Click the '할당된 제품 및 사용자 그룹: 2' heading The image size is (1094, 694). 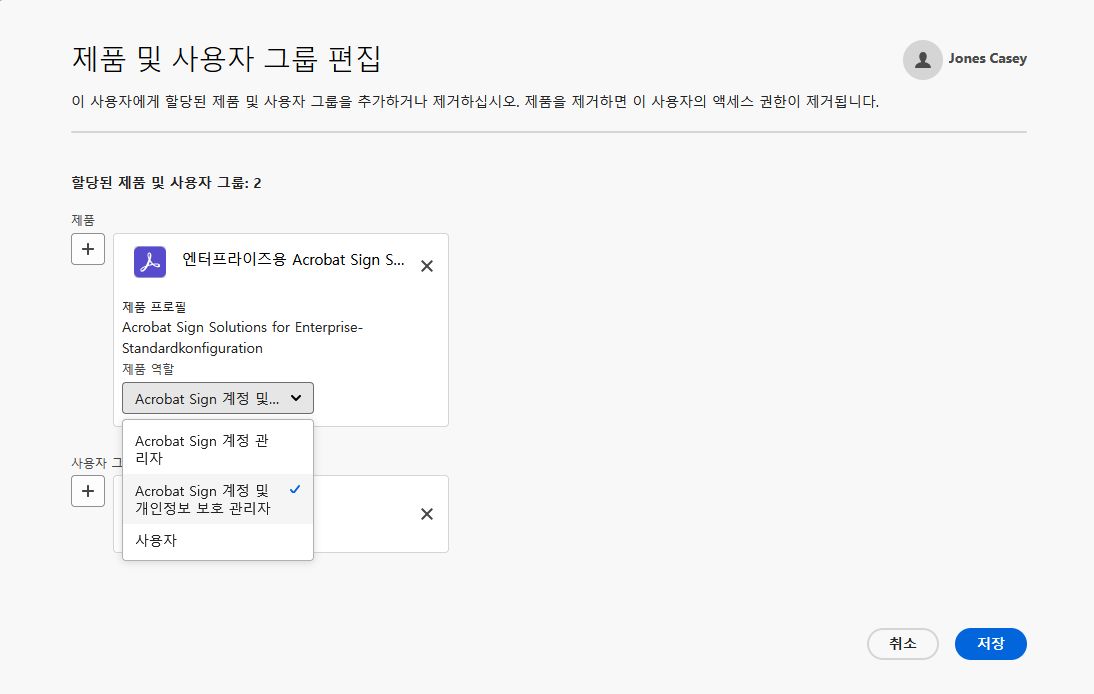coord(165,183)
